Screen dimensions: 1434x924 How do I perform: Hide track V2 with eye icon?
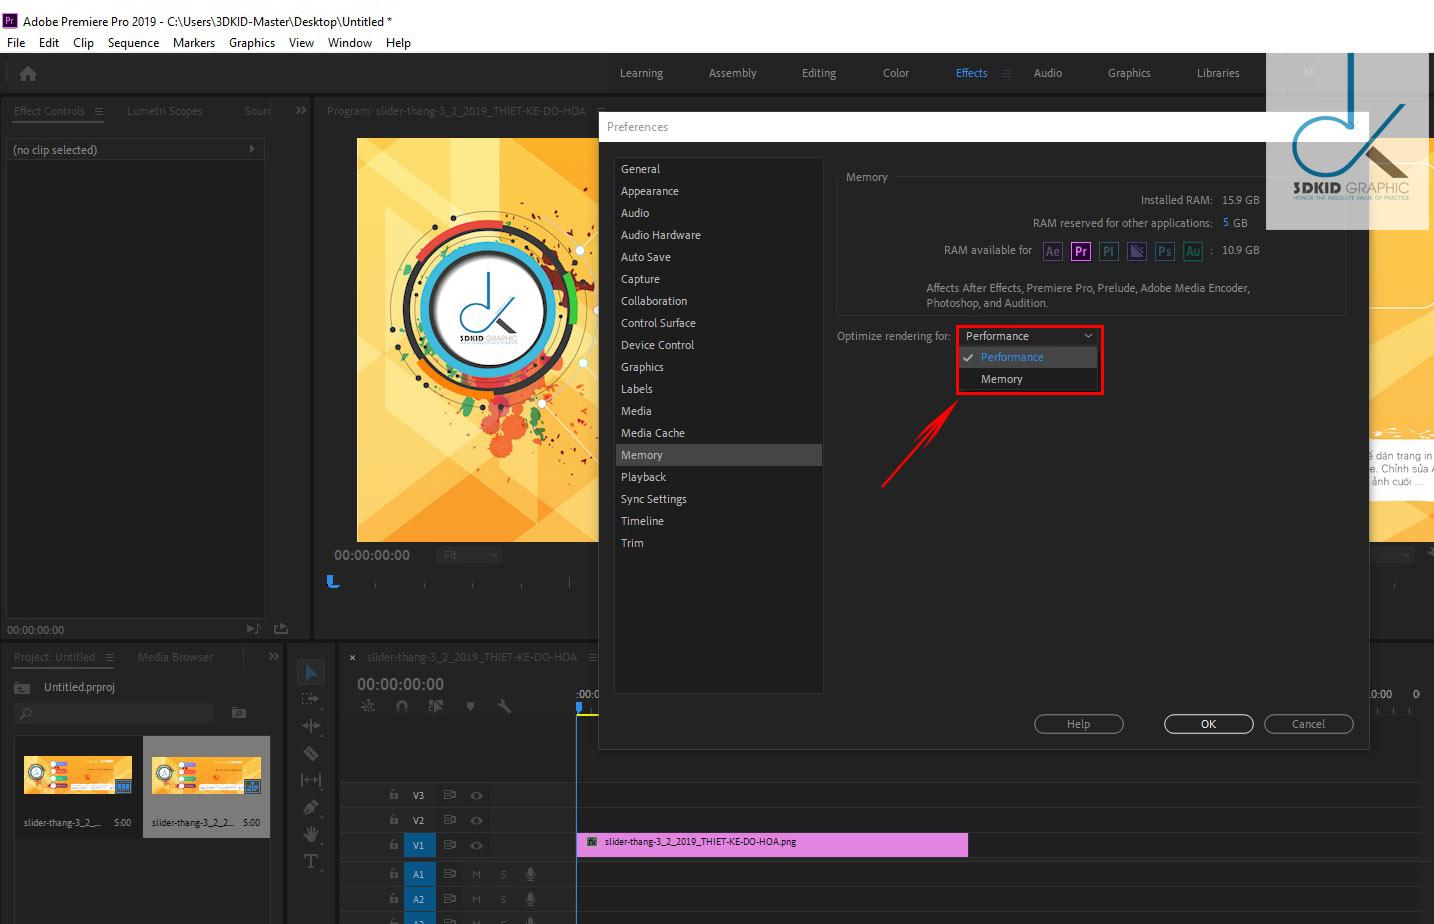pos(477,820)
